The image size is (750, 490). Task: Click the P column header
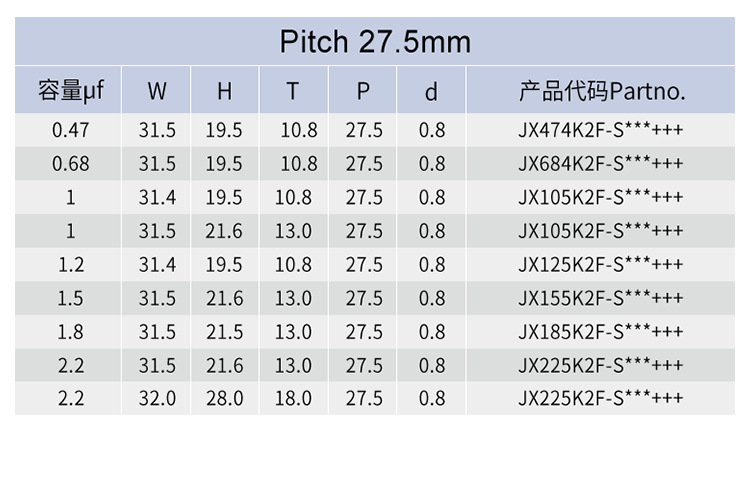(363, 91)
